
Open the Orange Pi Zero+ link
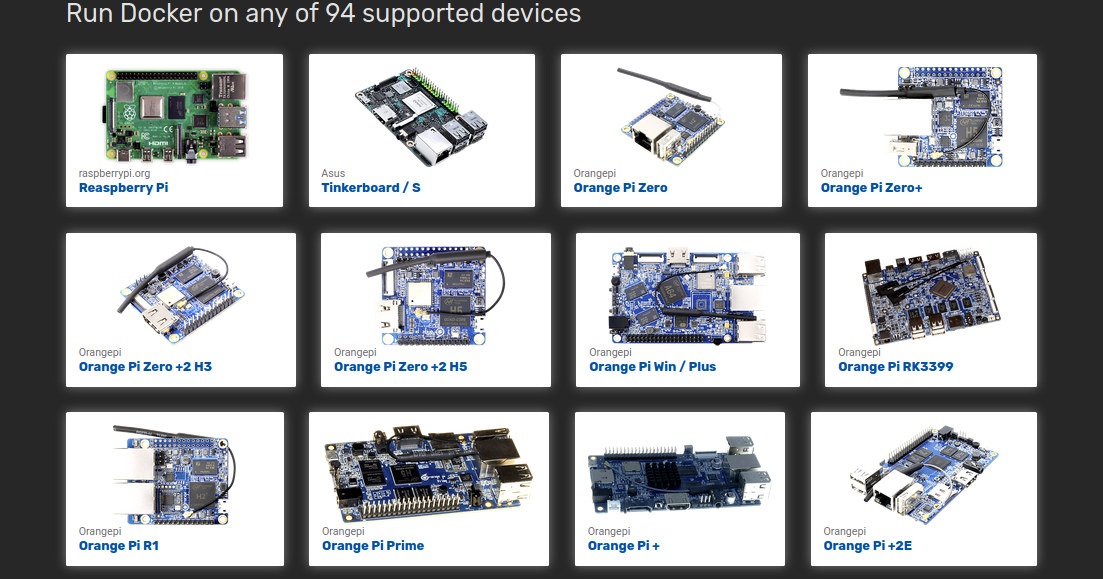[x=872, y=188]
